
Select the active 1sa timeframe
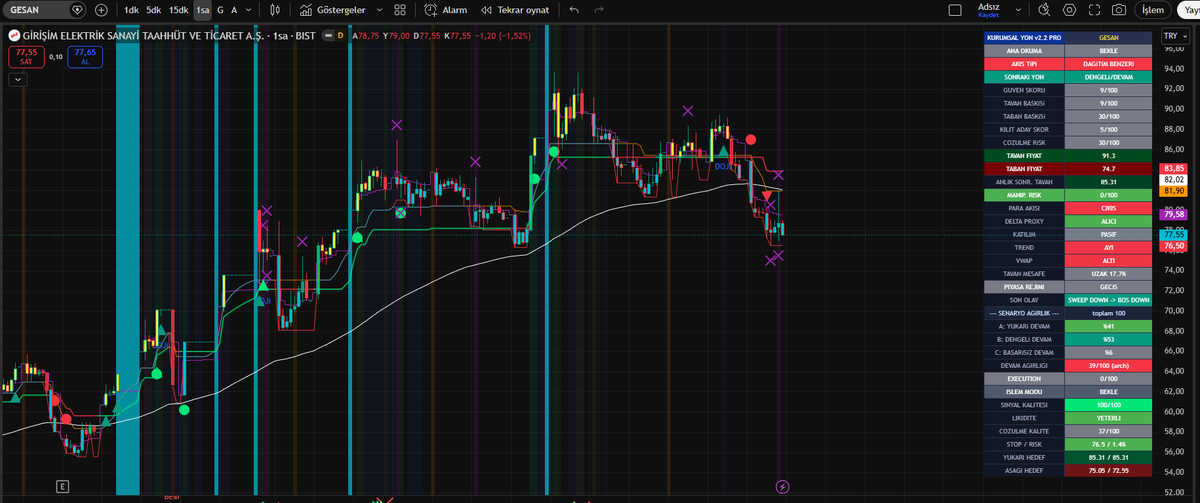click(x=202, y=10)
